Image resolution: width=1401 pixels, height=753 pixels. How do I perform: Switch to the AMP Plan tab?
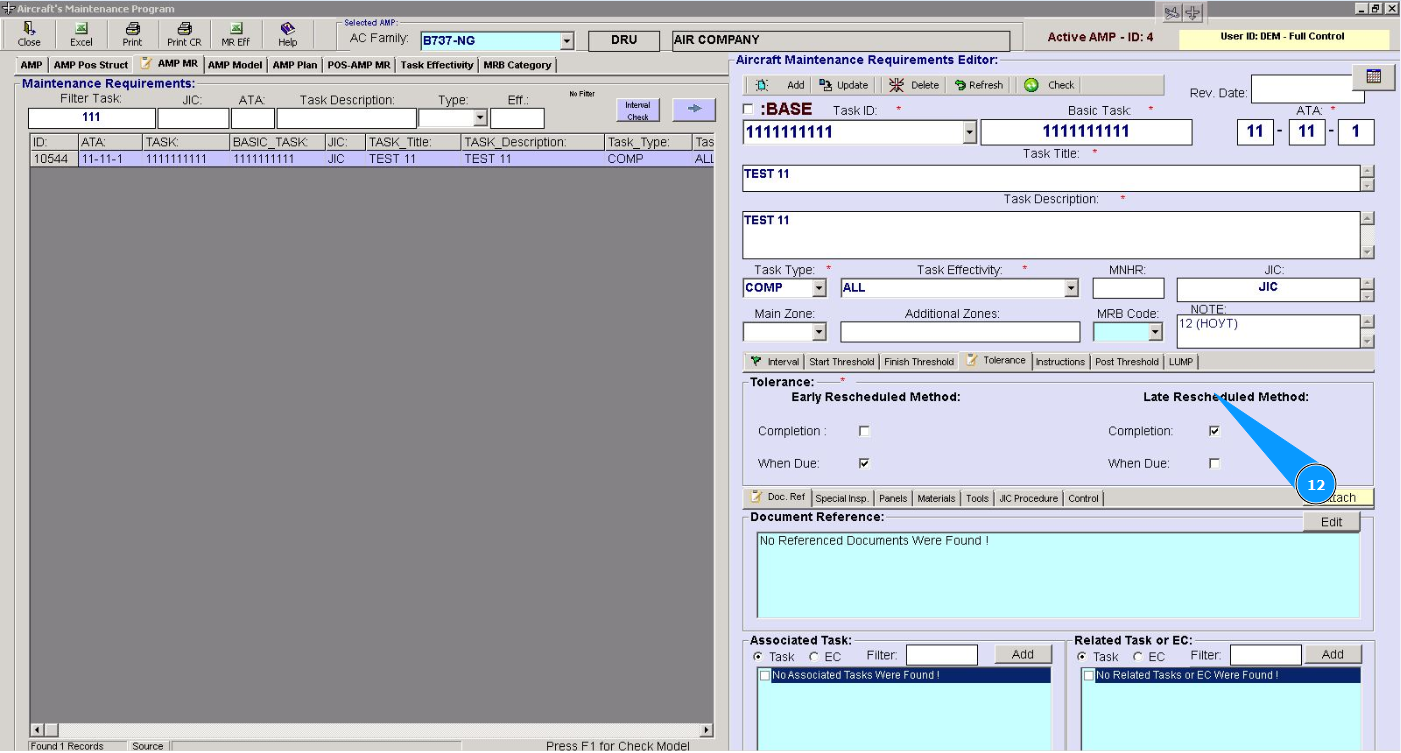click(294, 65)
